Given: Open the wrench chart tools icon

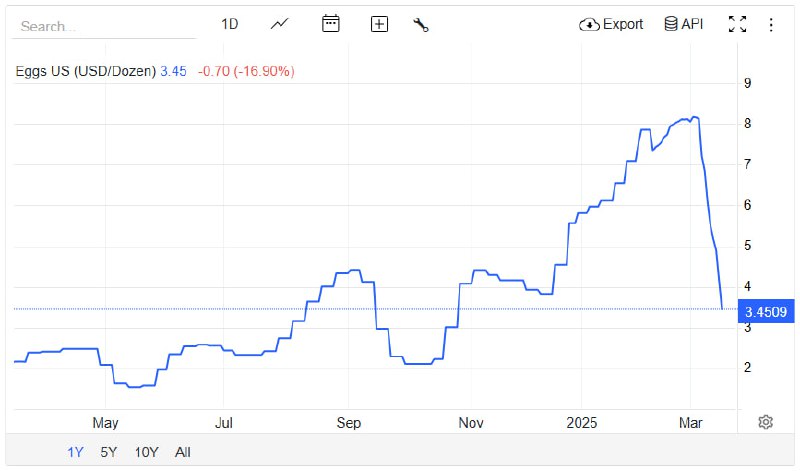Looking at the screenshot, I should [421, 24].
